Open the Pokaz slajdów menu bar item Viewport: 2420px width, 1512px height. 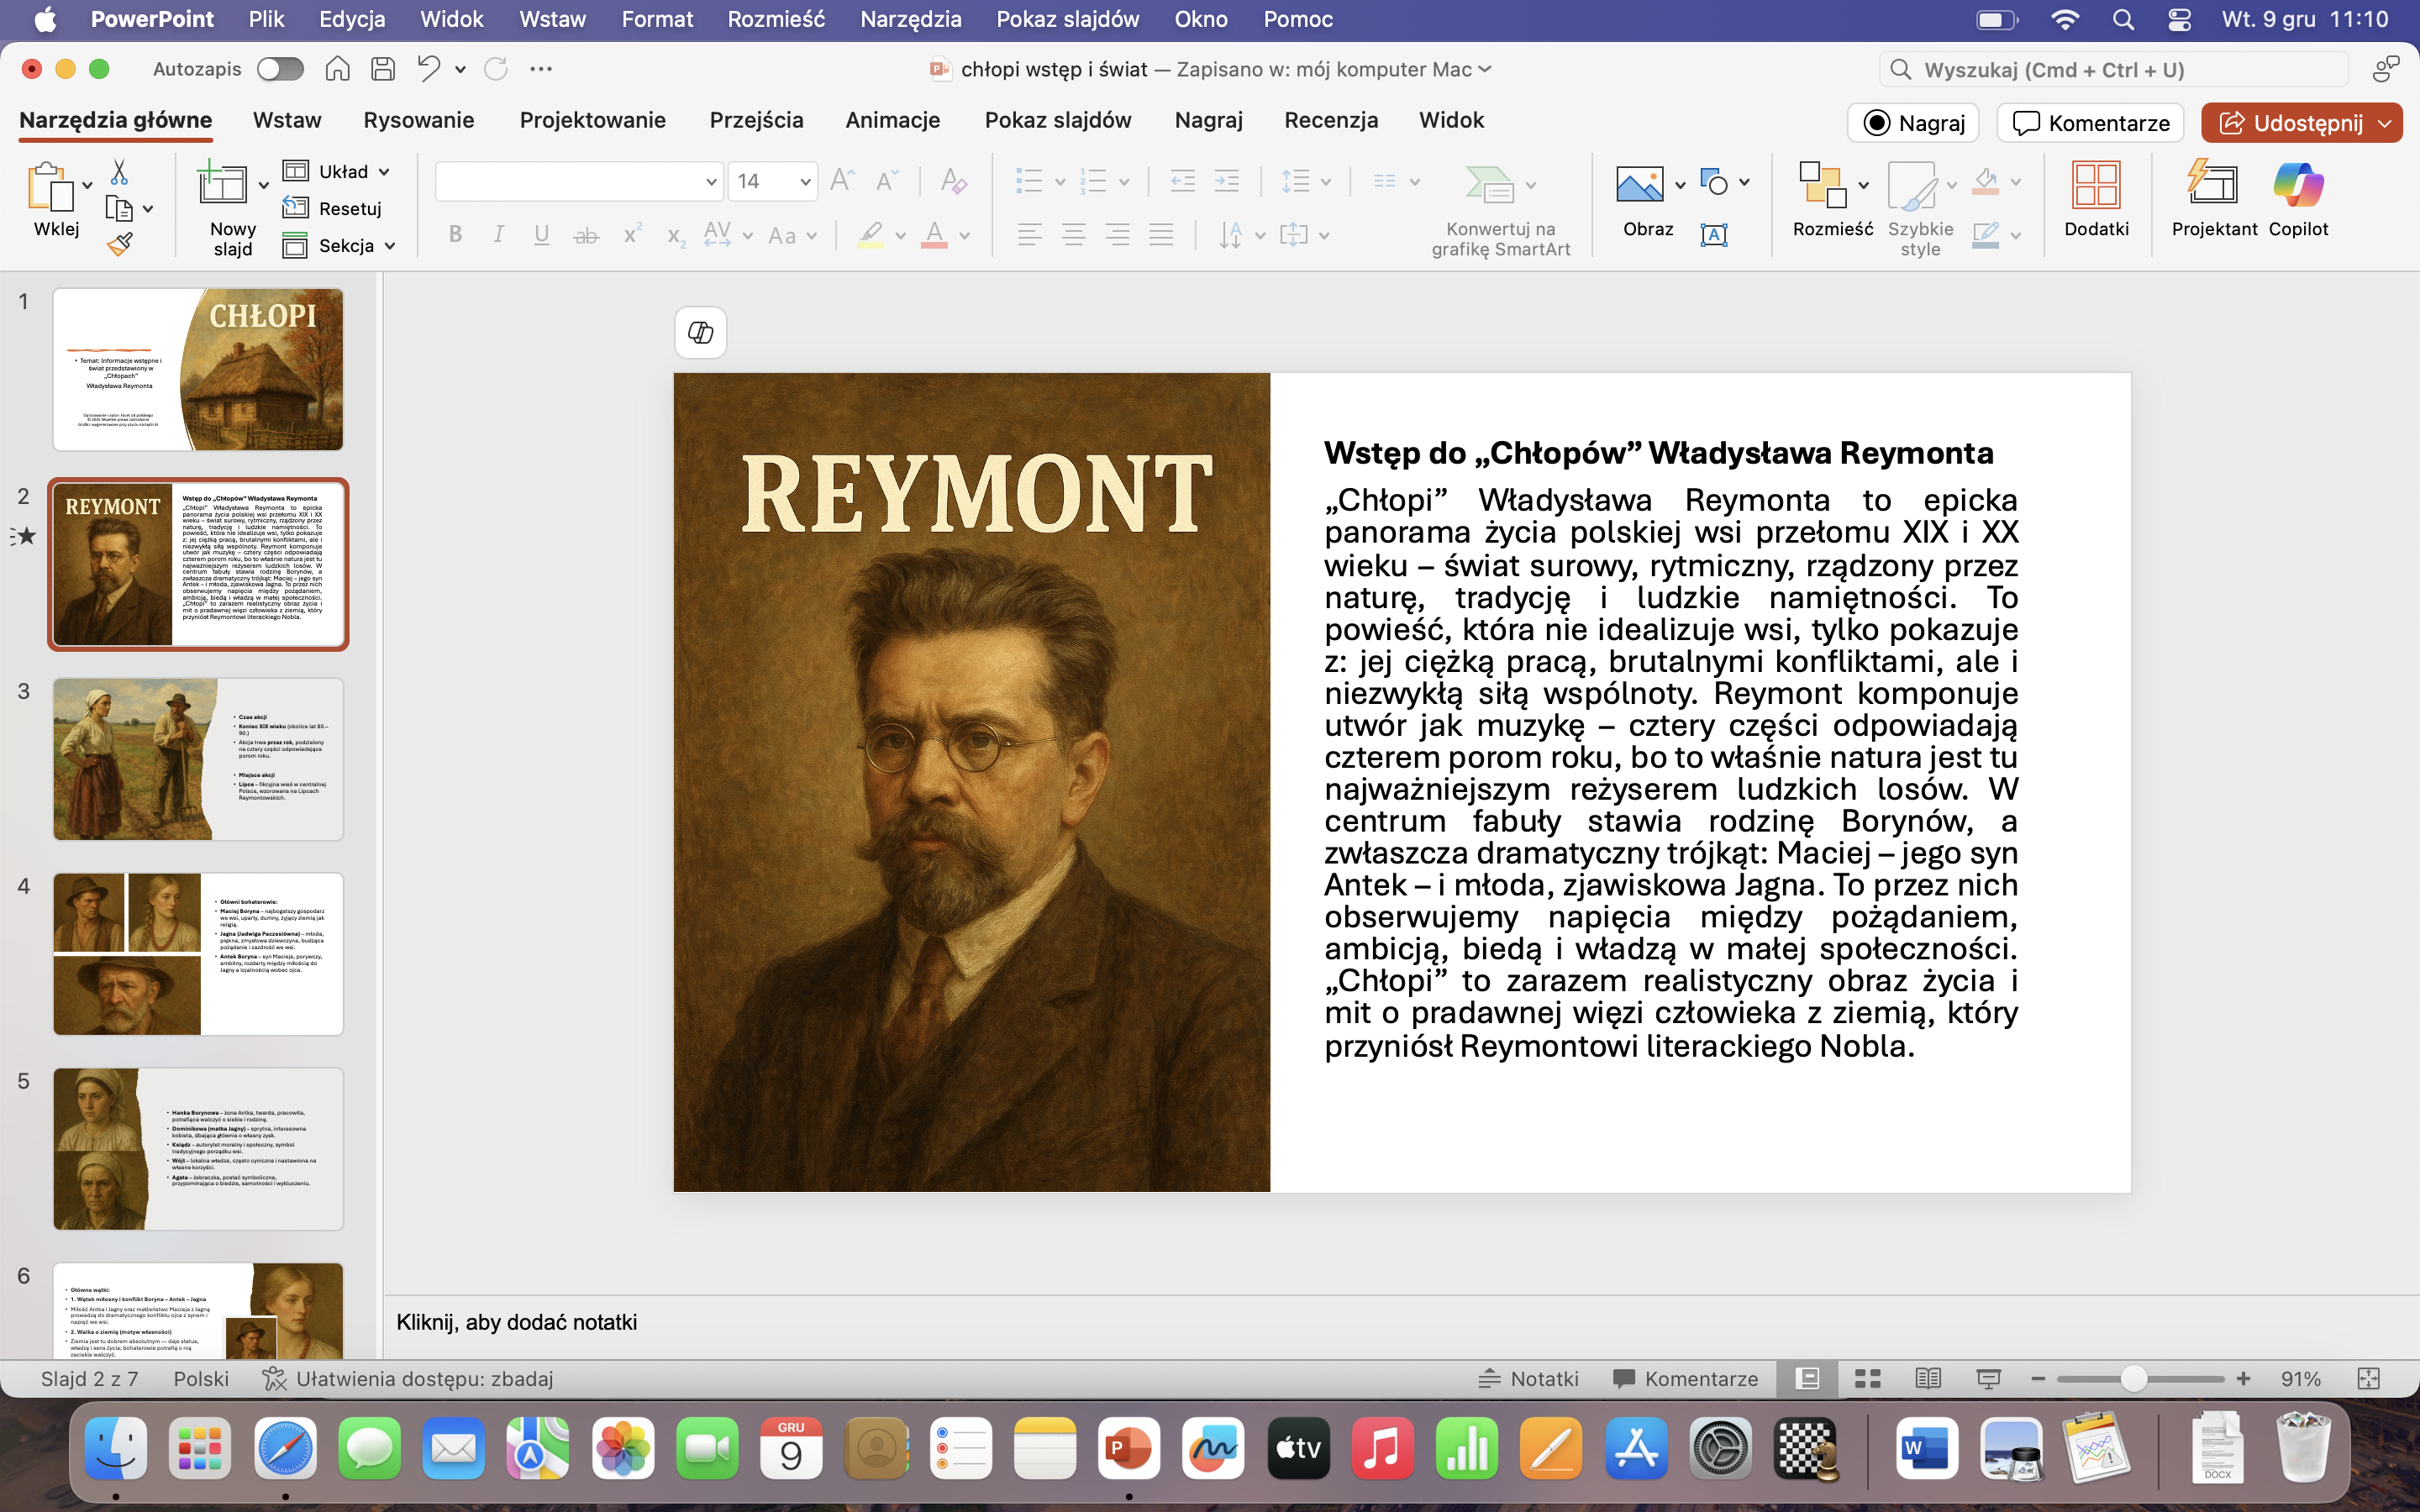tap(1067, 19)
